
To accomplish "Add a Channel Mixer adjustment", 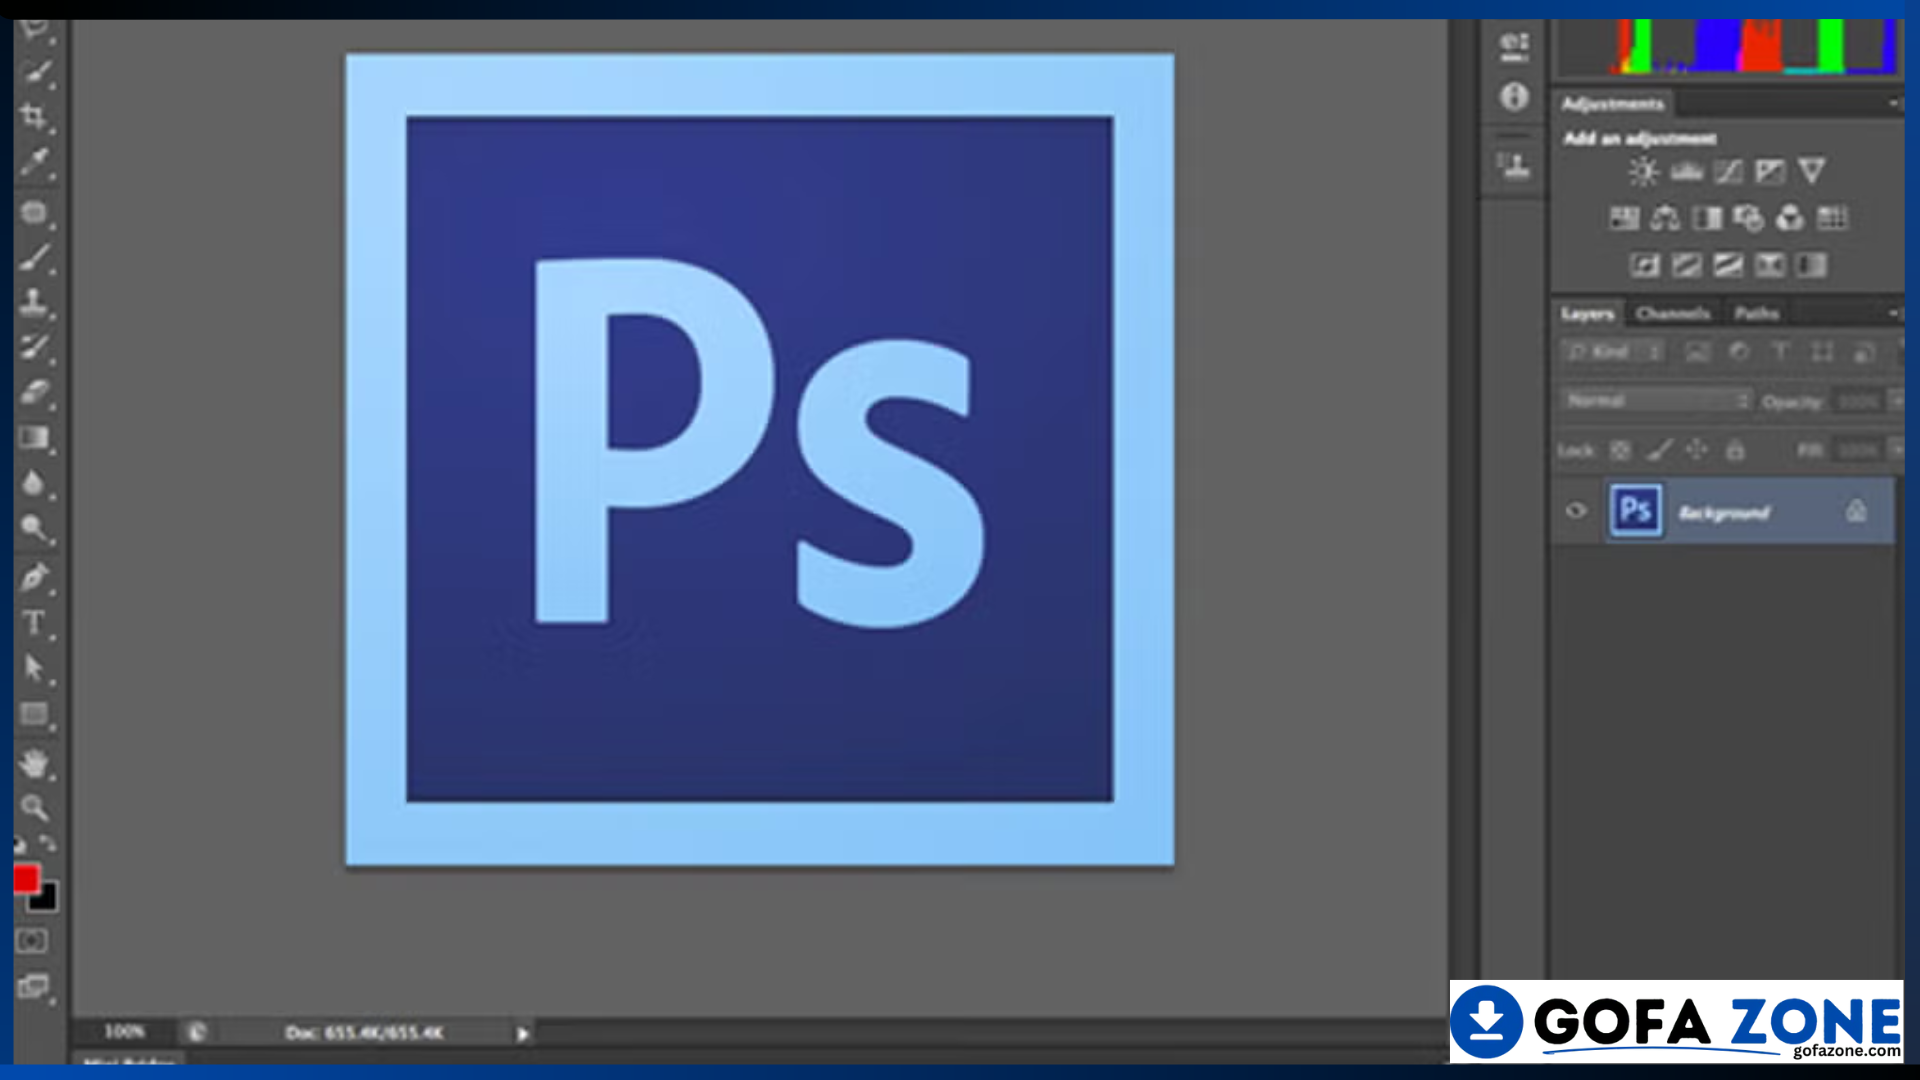I will coord(1790,218).
